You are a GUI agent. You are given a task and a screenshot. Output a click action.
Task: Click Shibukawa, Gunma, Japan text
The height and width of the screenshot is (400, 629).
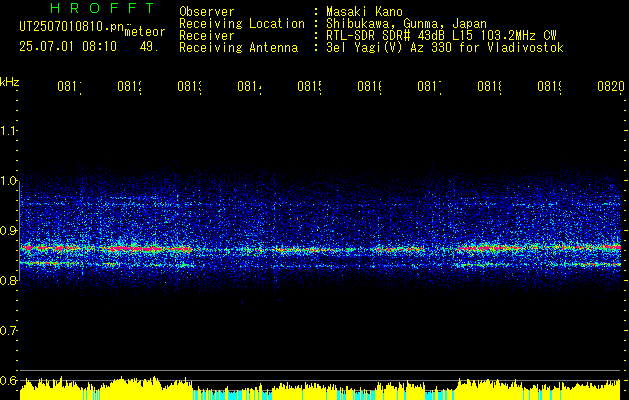[x=406, y=24]
